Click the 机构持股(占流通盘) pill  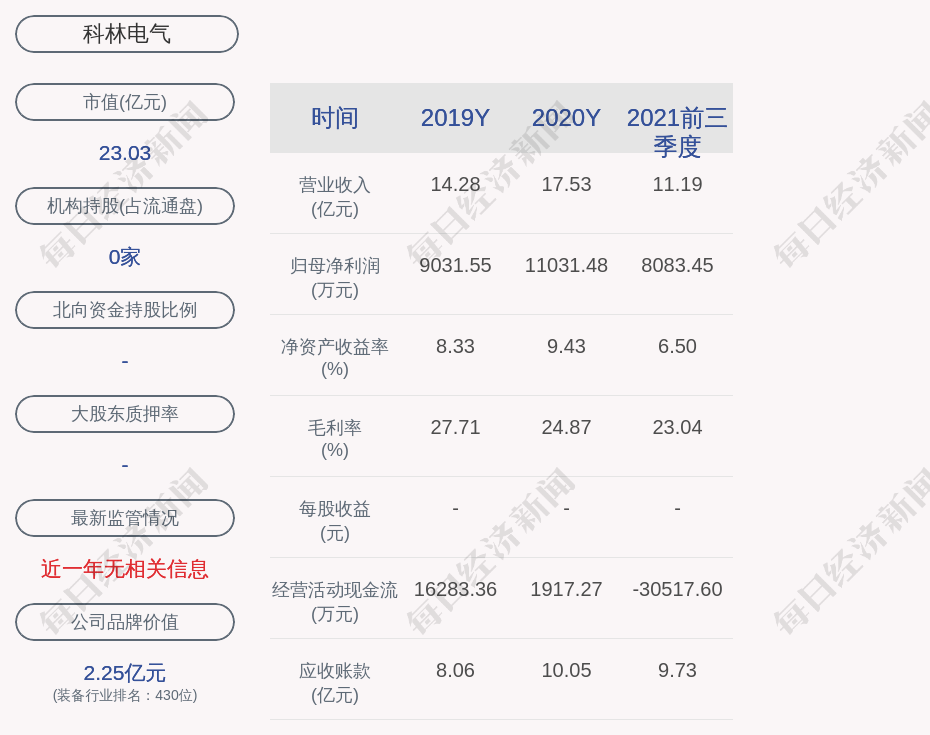click(x=125, y=206)
